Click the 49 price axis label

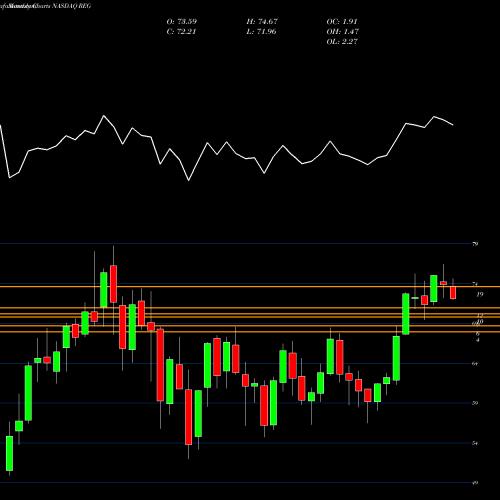point(475,483)
